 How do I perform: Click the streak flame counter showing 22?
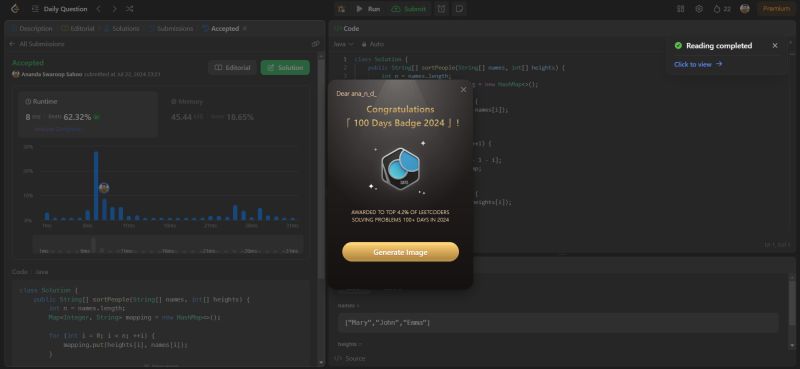(x=722, y=9)
